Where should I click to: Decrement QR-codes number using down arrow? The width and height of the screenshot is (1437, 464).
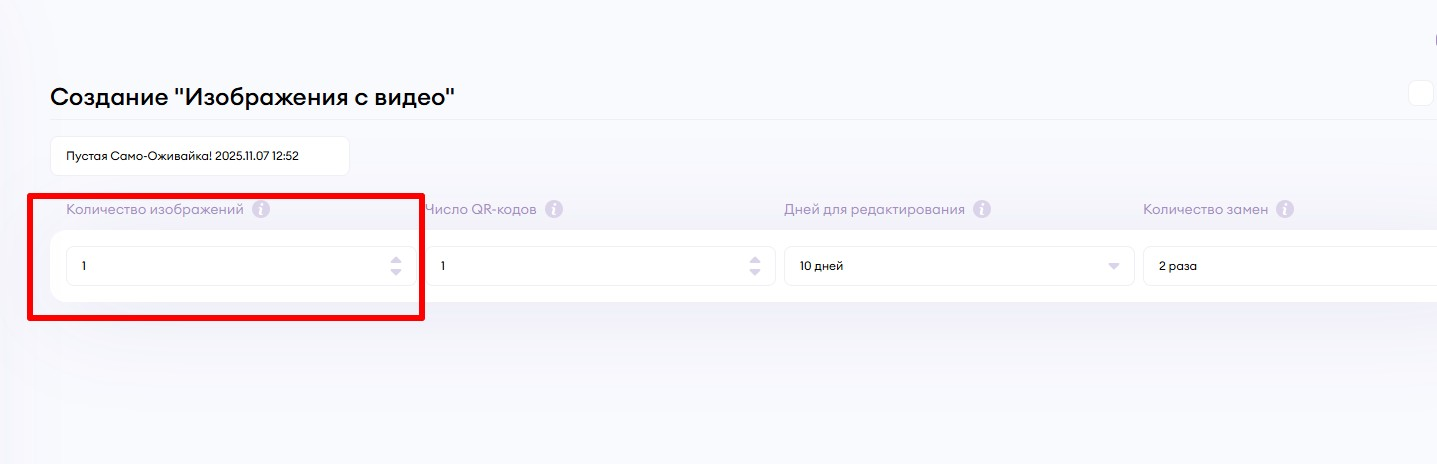(x=755, y=272)
